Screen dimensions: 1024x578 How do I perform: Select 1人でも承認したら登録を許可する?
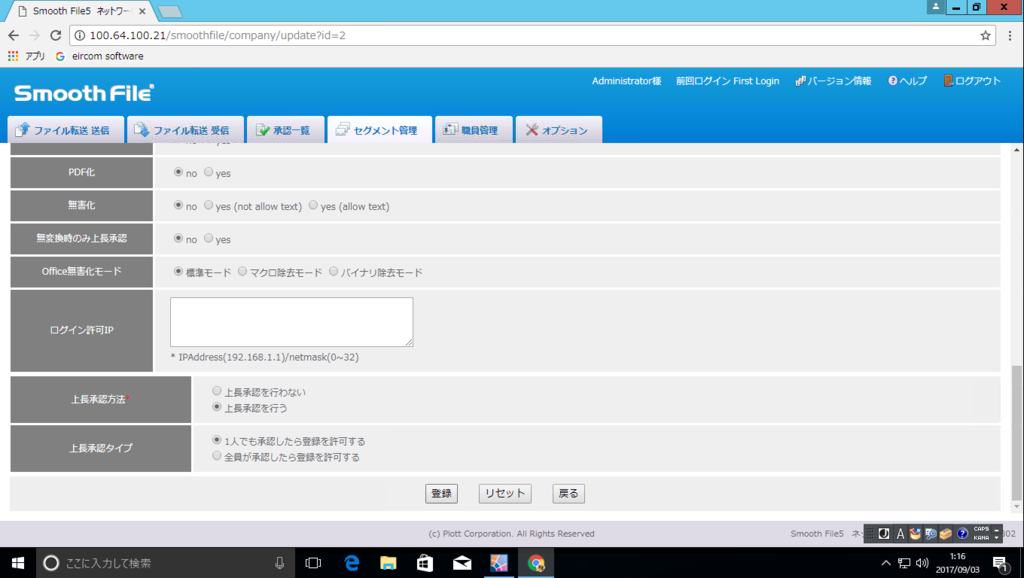point(217,440)
